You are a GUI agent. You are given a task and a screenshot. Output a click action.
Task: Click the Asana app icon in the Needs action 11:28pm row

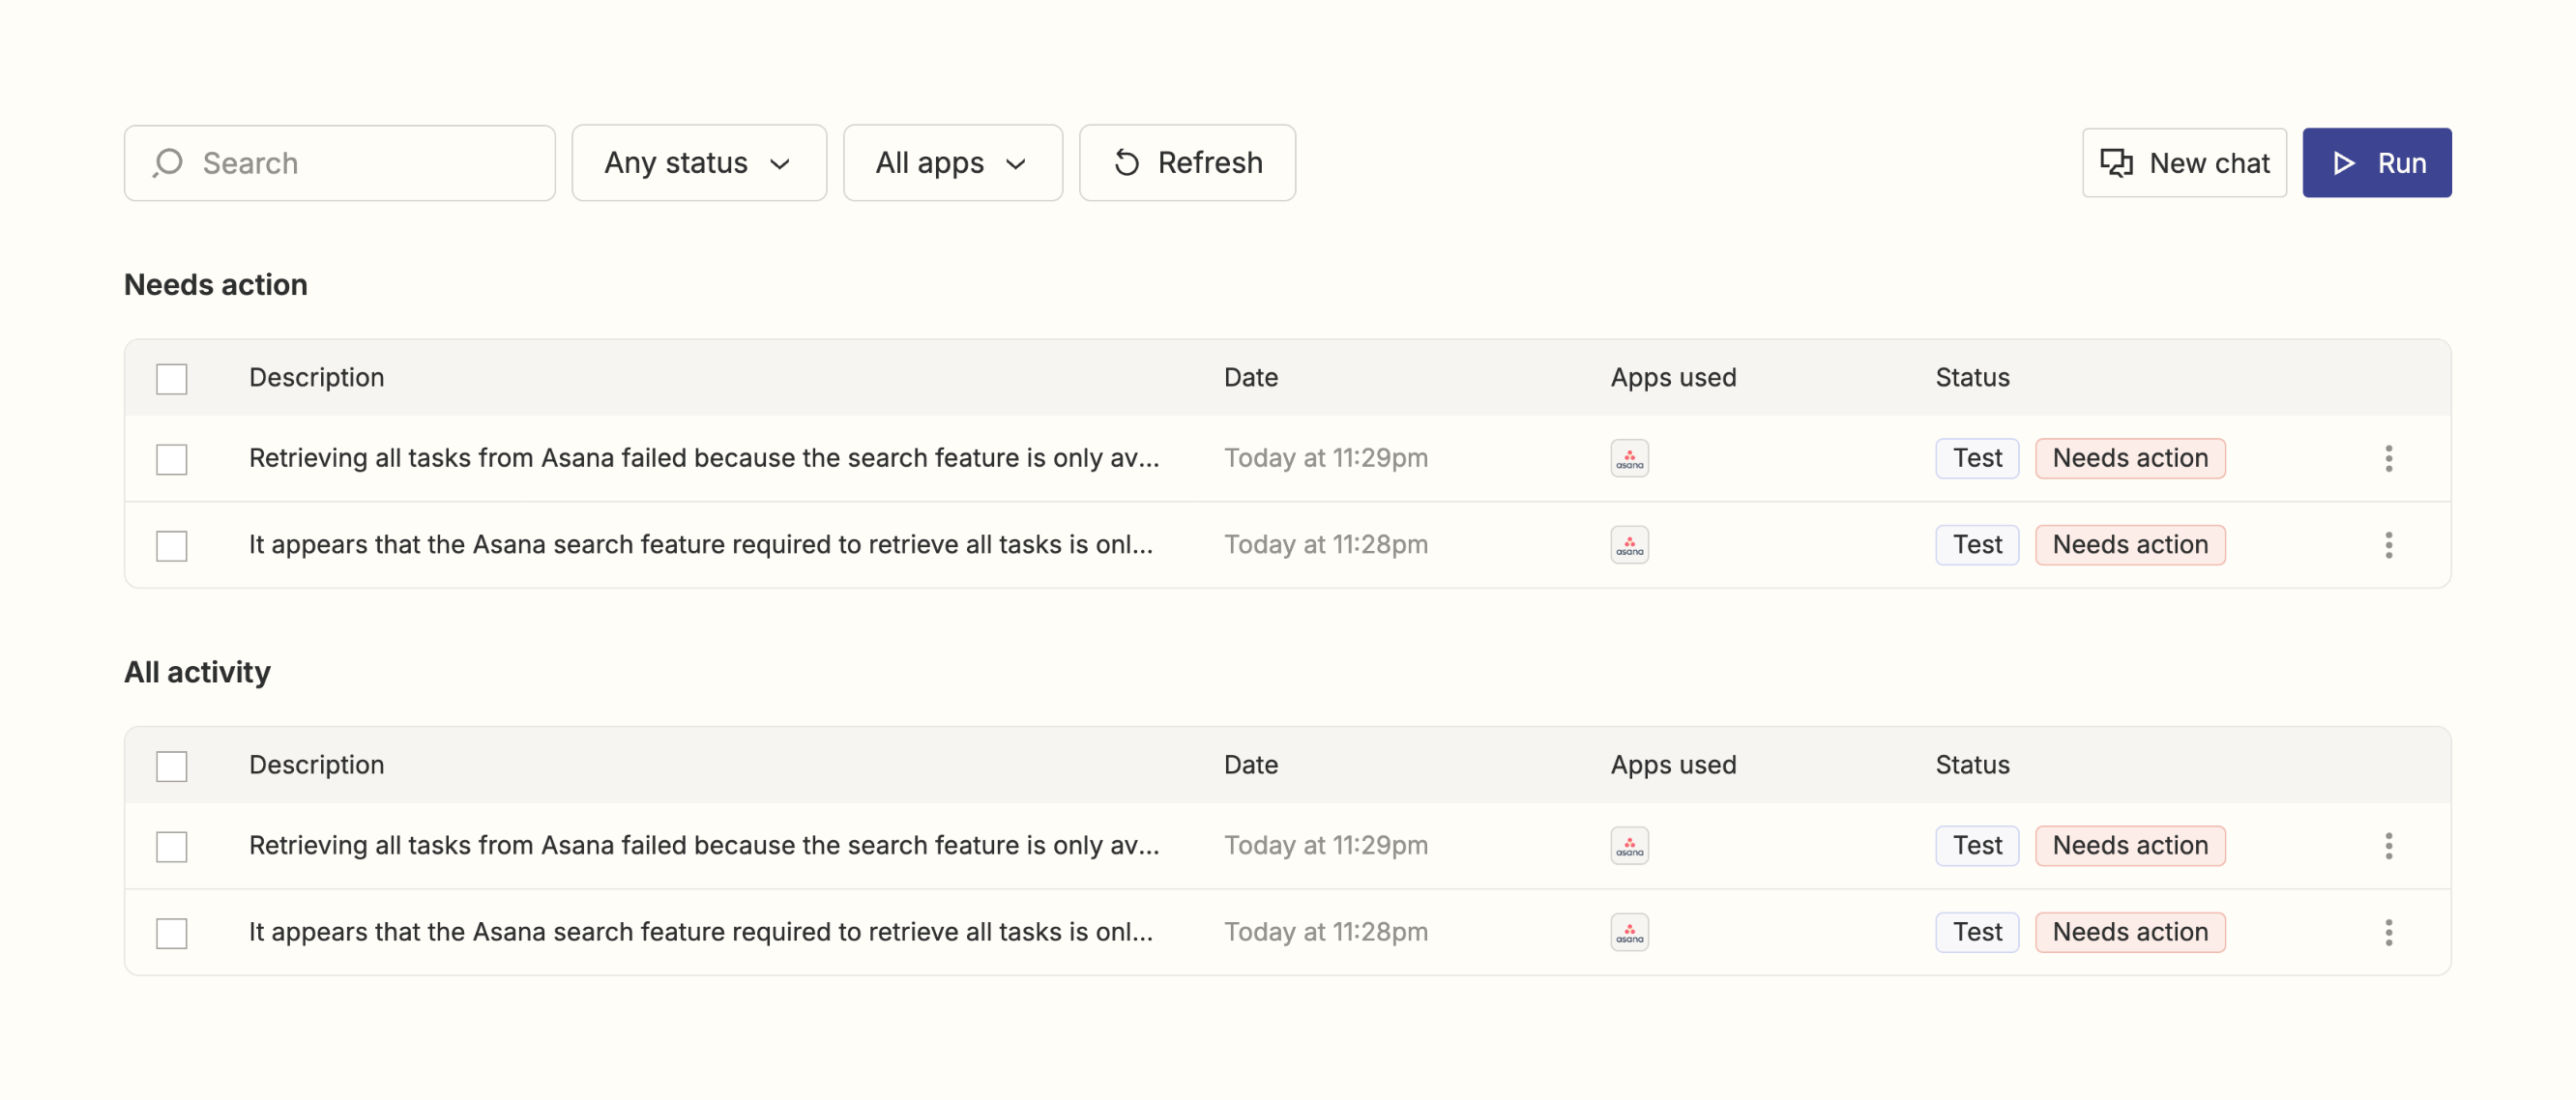tap(1629, 545)
